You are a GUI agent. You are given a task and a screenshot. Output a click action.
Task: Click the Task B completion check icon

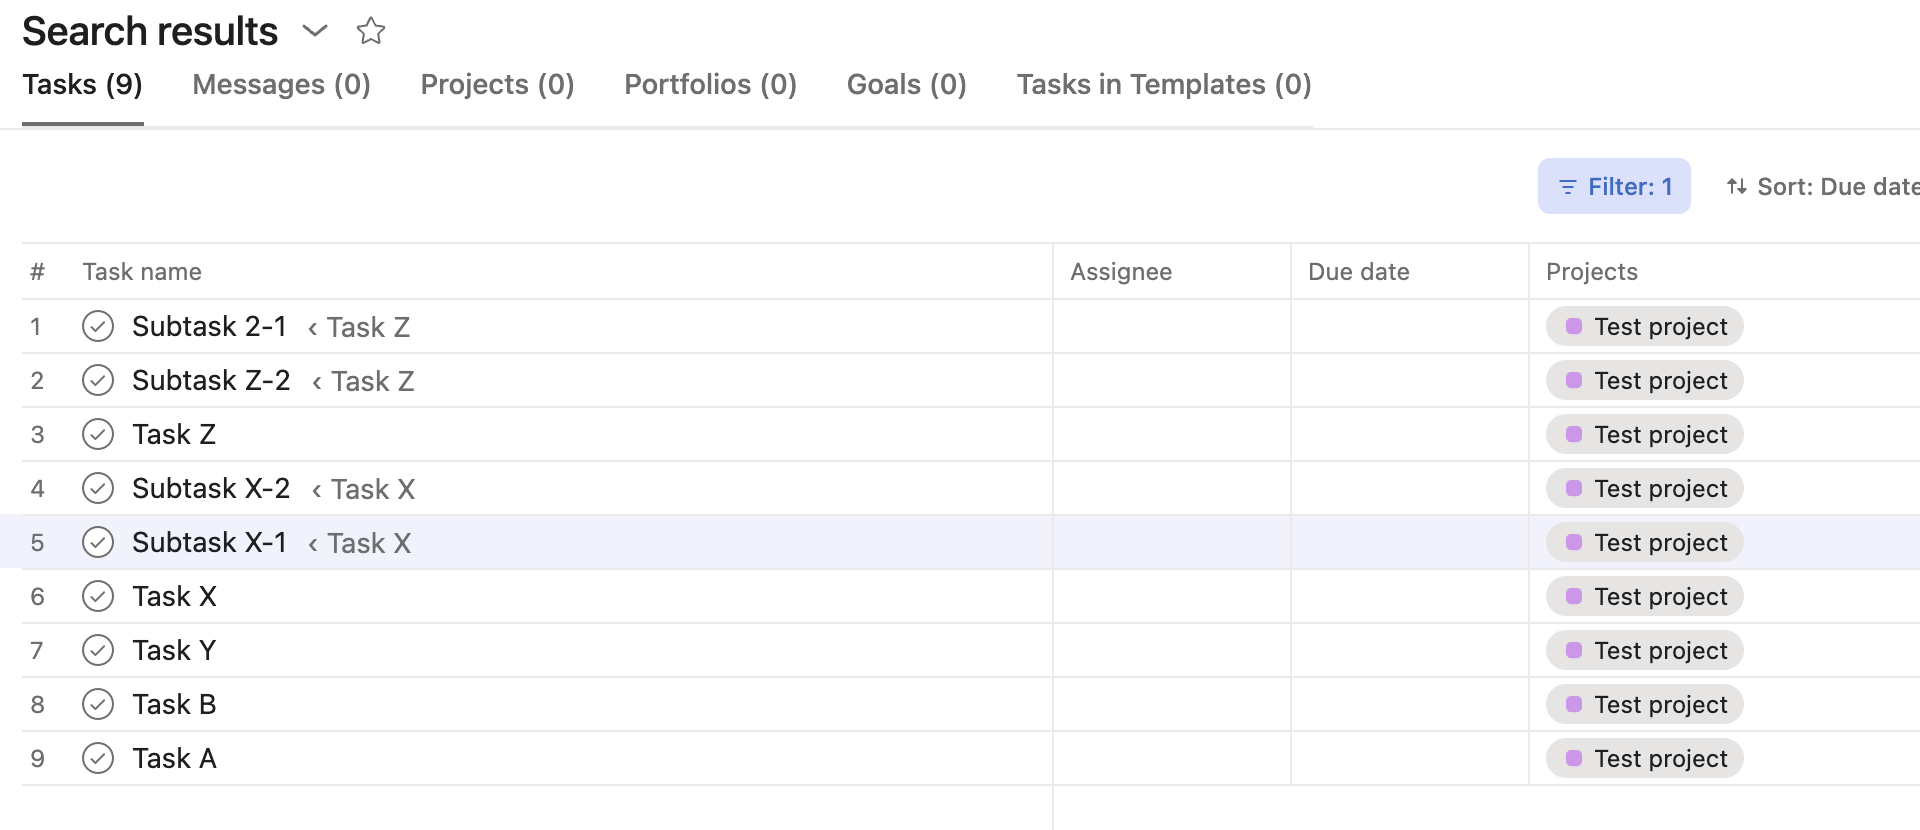98,704
